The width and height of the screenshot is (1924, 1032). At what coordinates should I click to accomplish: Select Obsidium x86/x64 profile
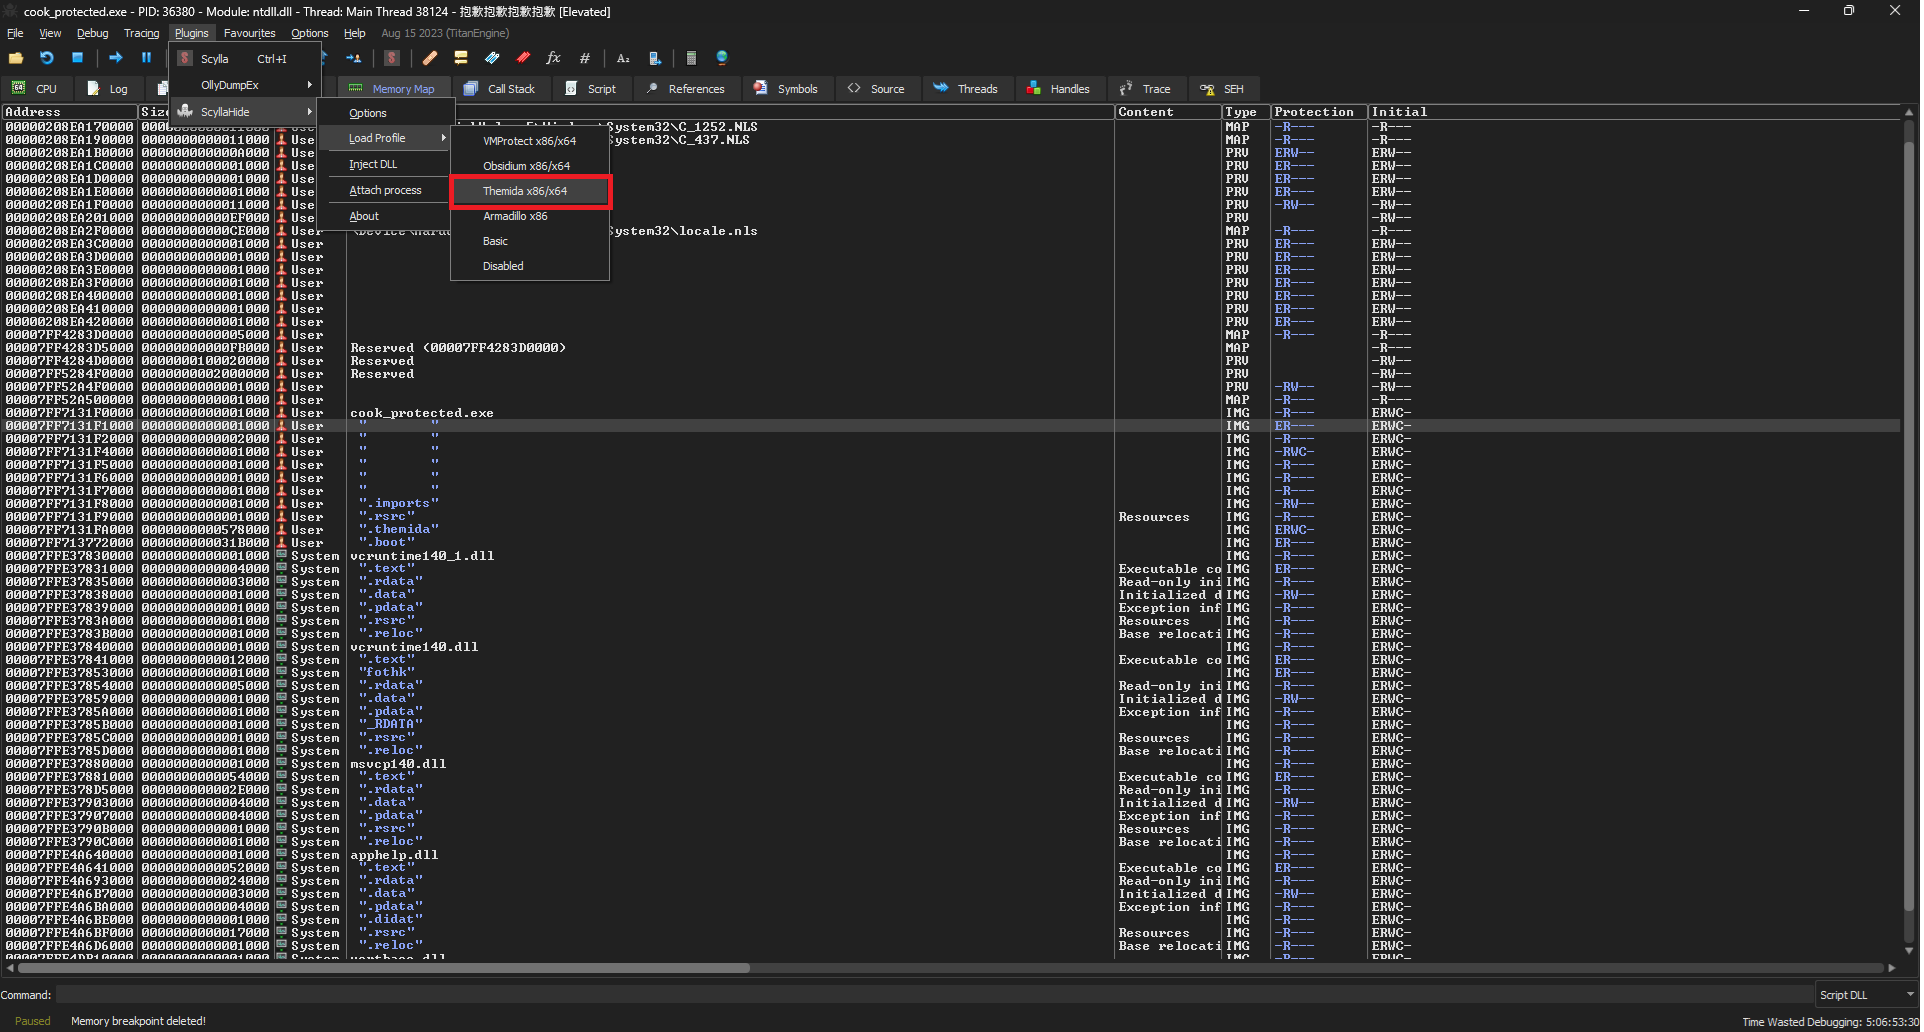(530, 166)
